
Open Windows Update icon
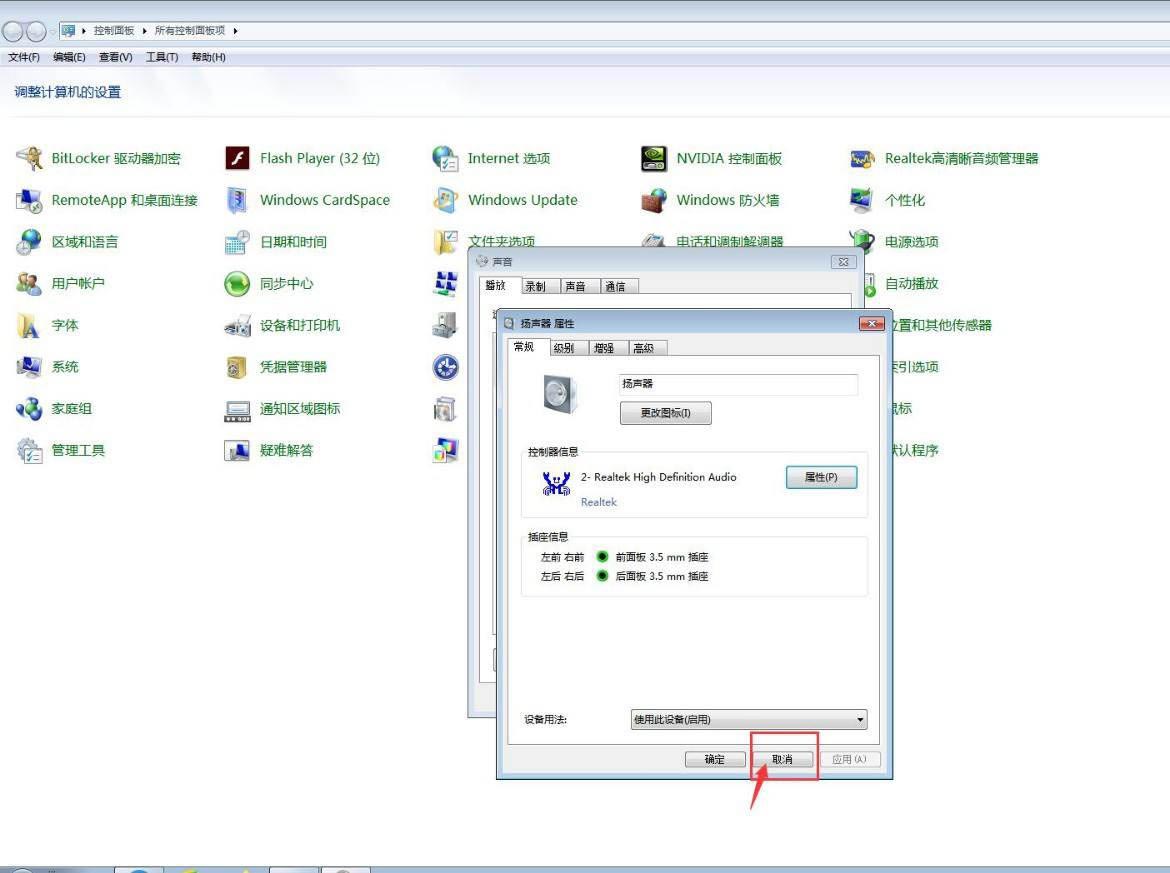tap(445, 200)
